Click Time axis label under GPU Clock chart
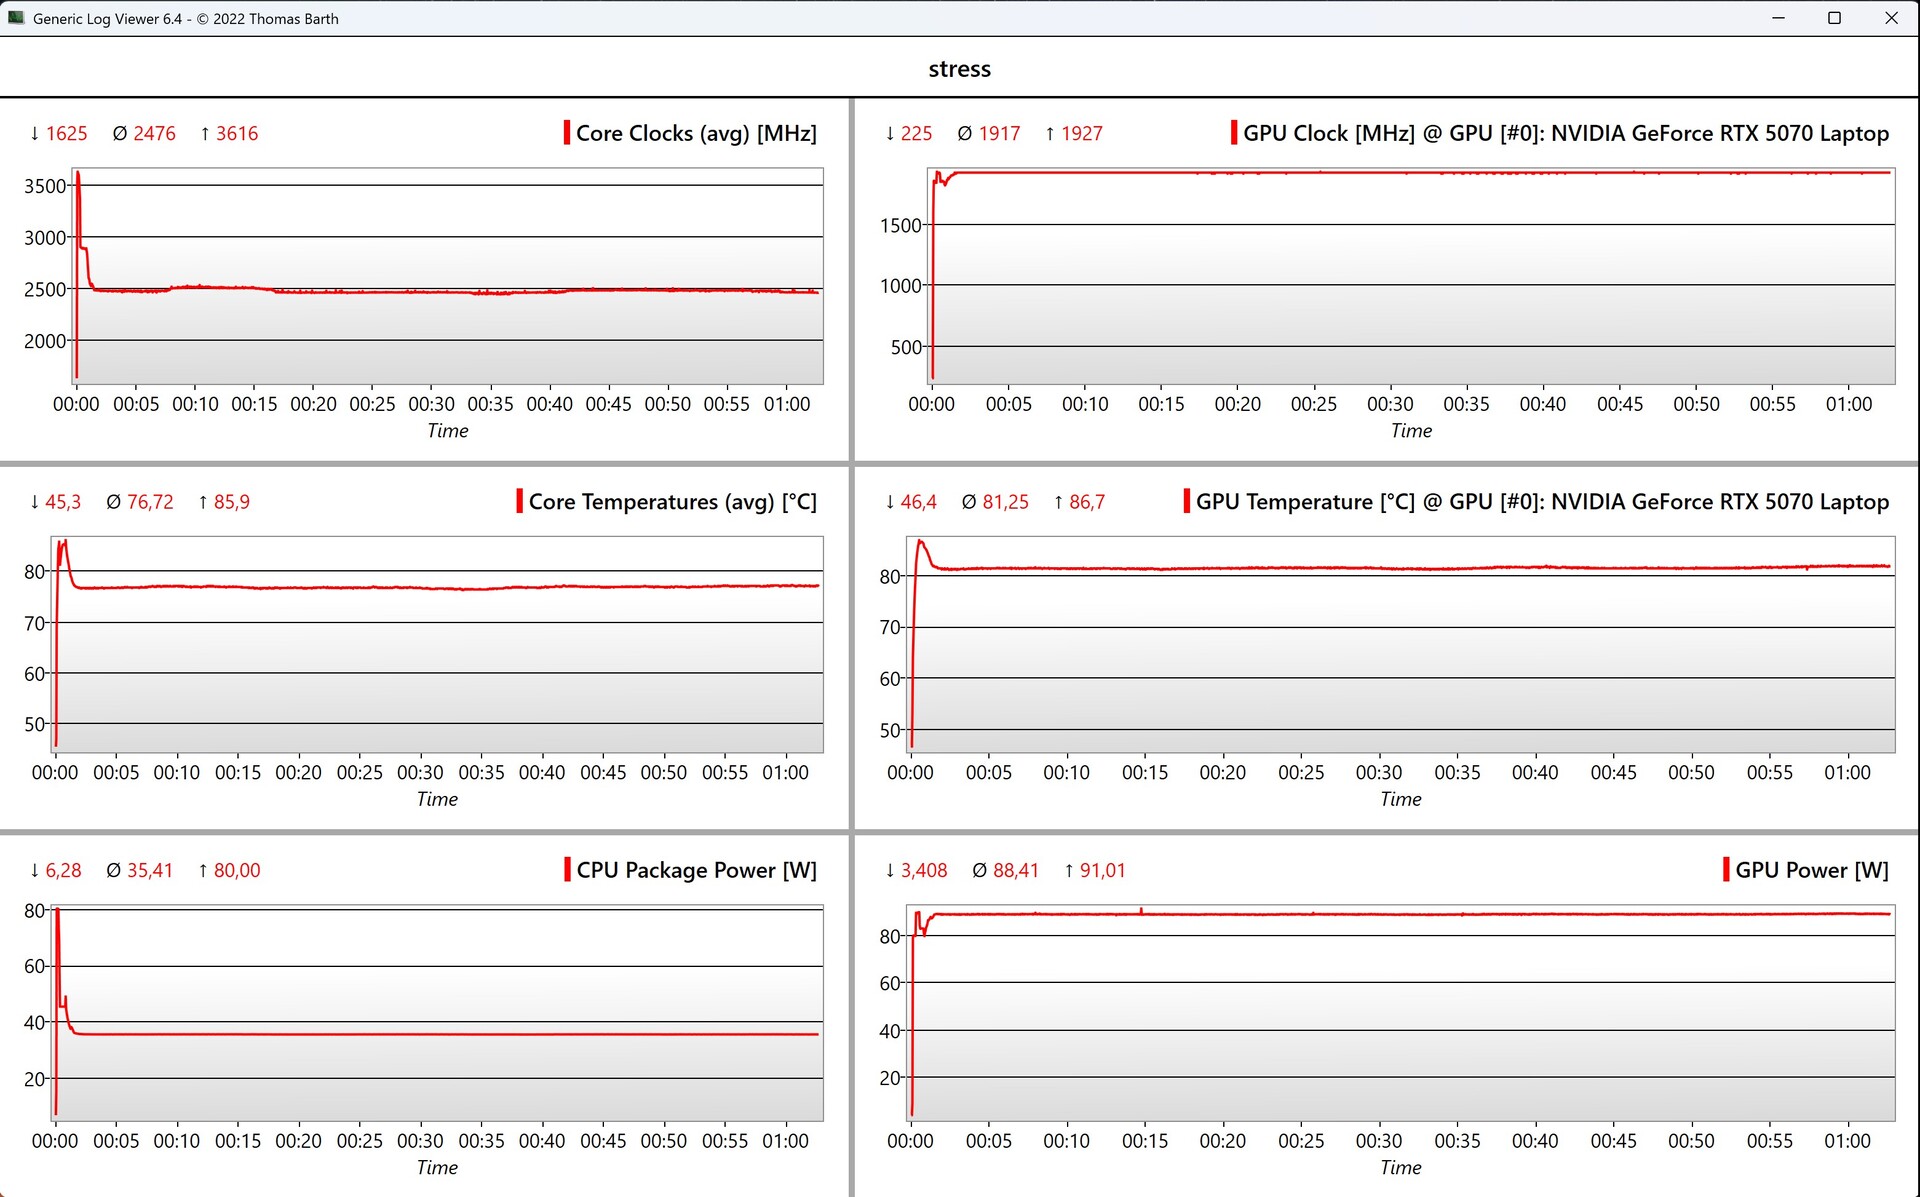The image size is (1920, 1197). pyautogui.click(x=1411, y=431)
